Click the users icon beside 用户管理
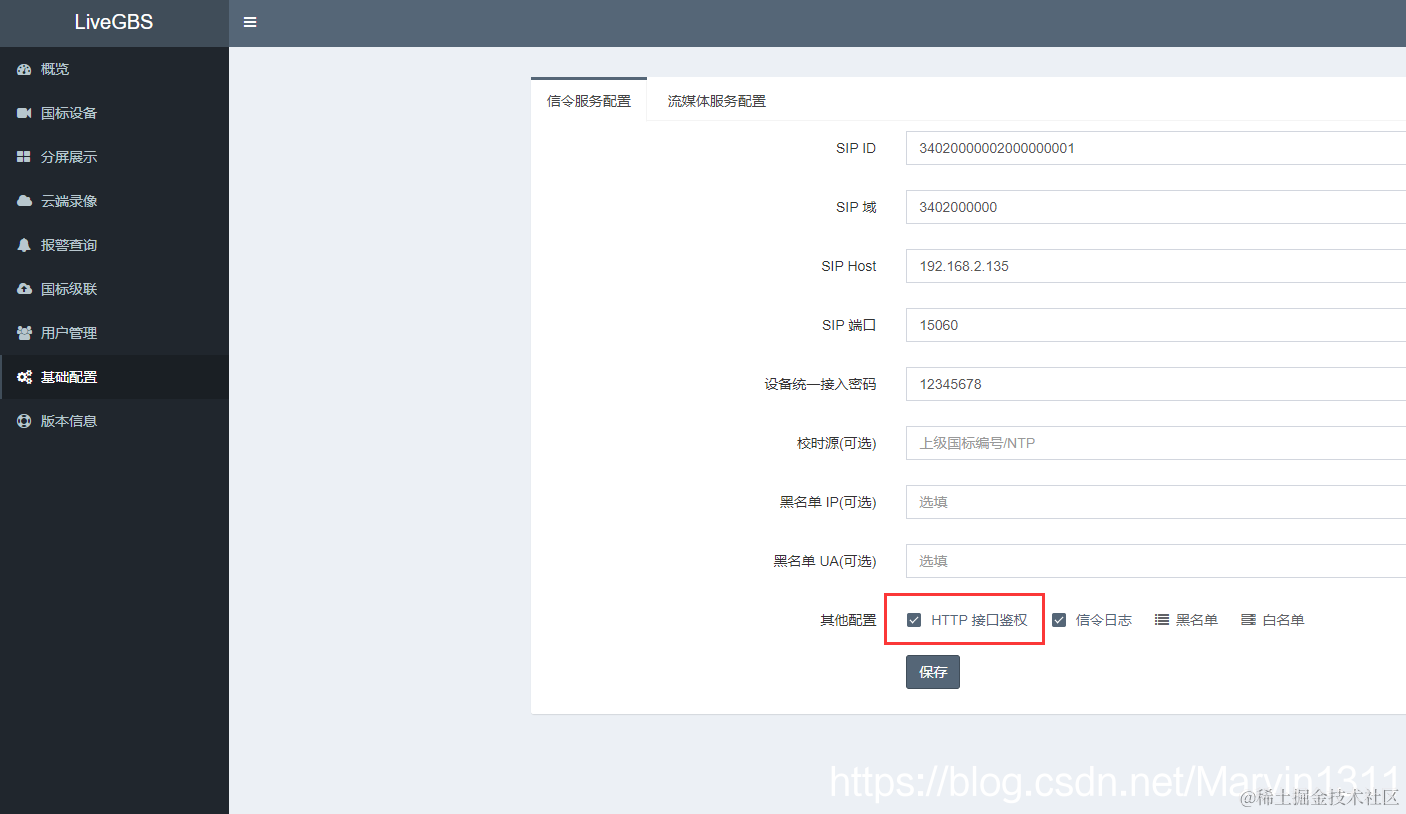 [24, 333]
